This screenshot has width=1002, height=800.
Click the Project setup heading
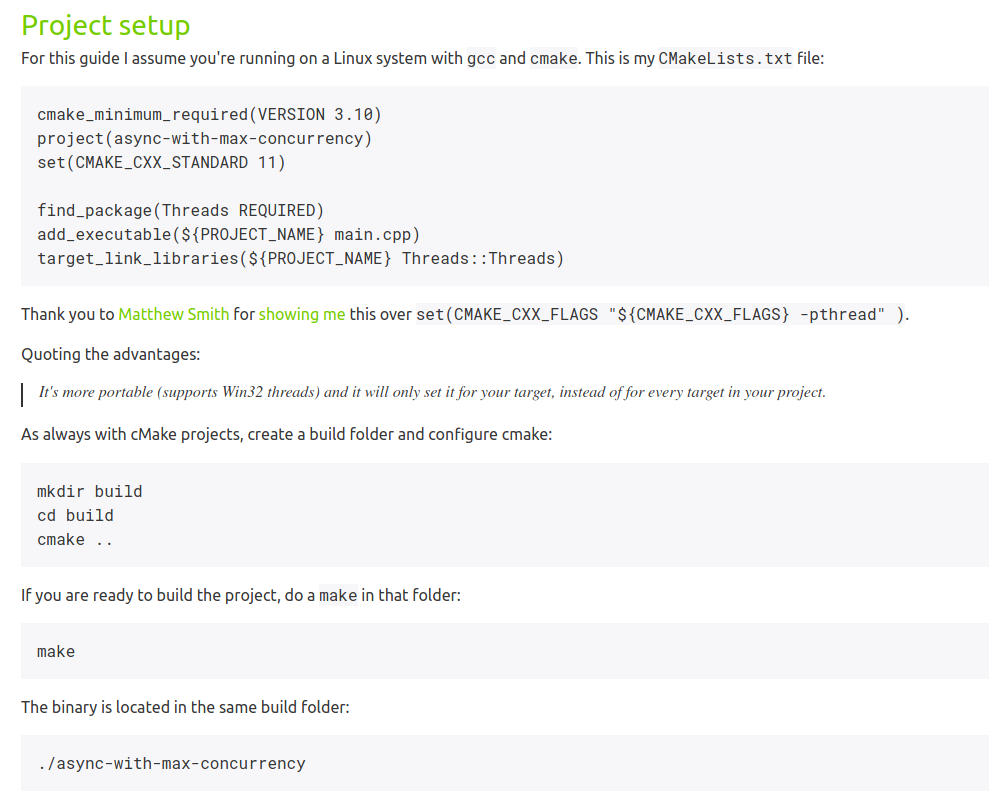105,25
